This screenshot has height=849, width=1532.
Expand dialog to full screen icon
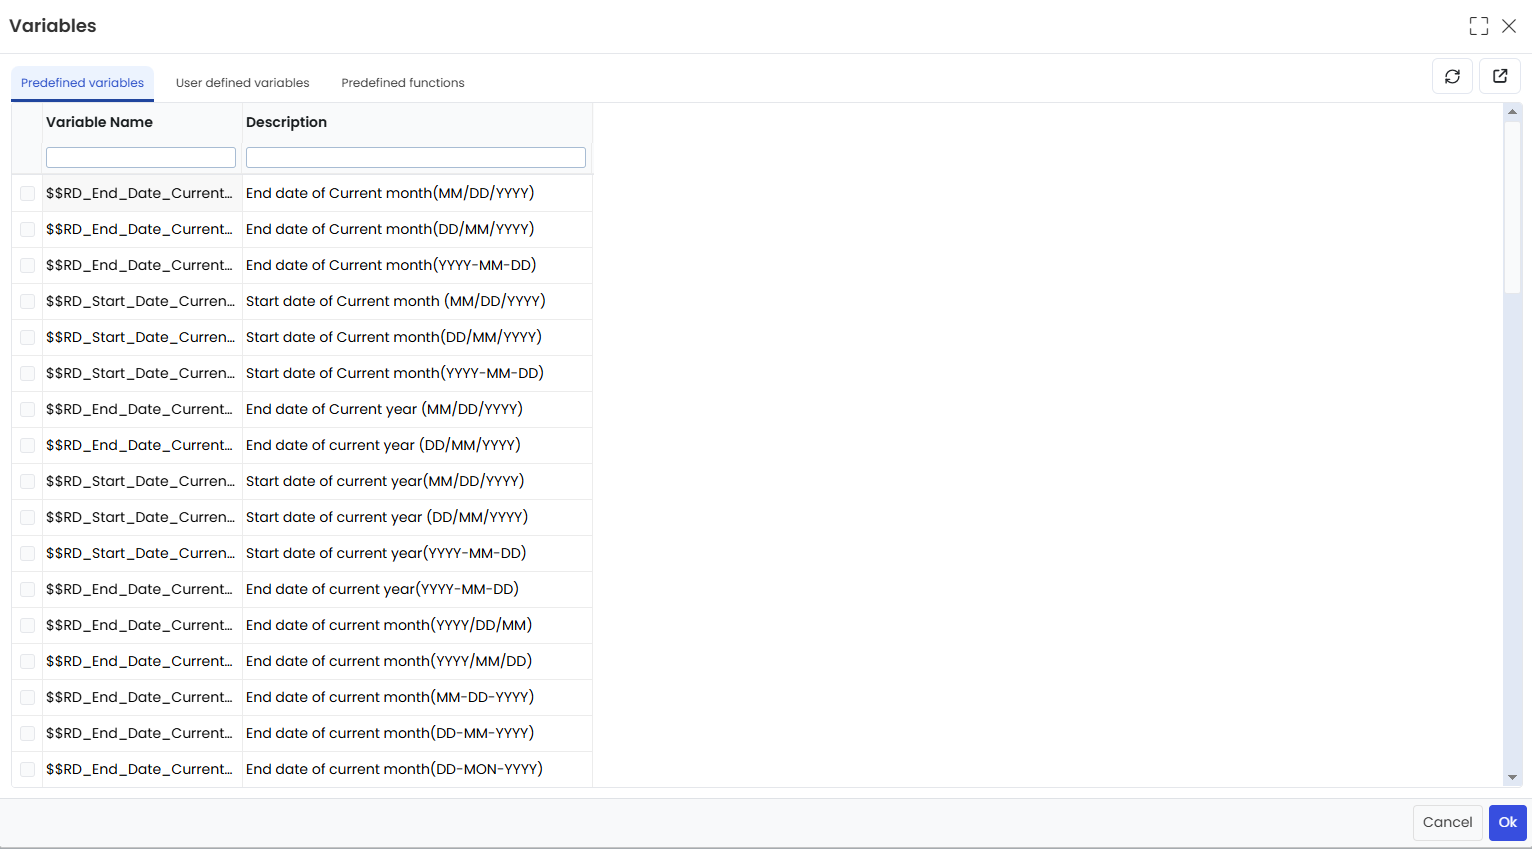point(1479,26)
